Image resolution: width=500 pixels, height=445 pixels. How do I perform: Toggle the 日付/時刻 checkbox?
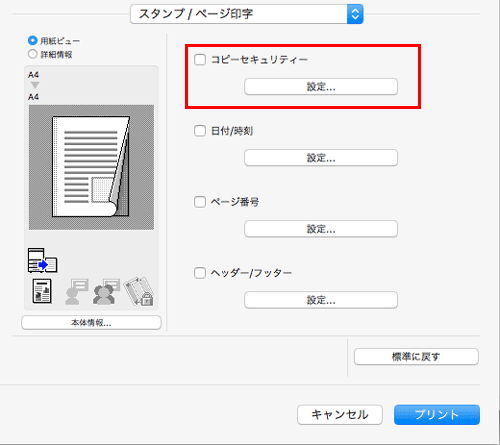(x=200, y=131)
